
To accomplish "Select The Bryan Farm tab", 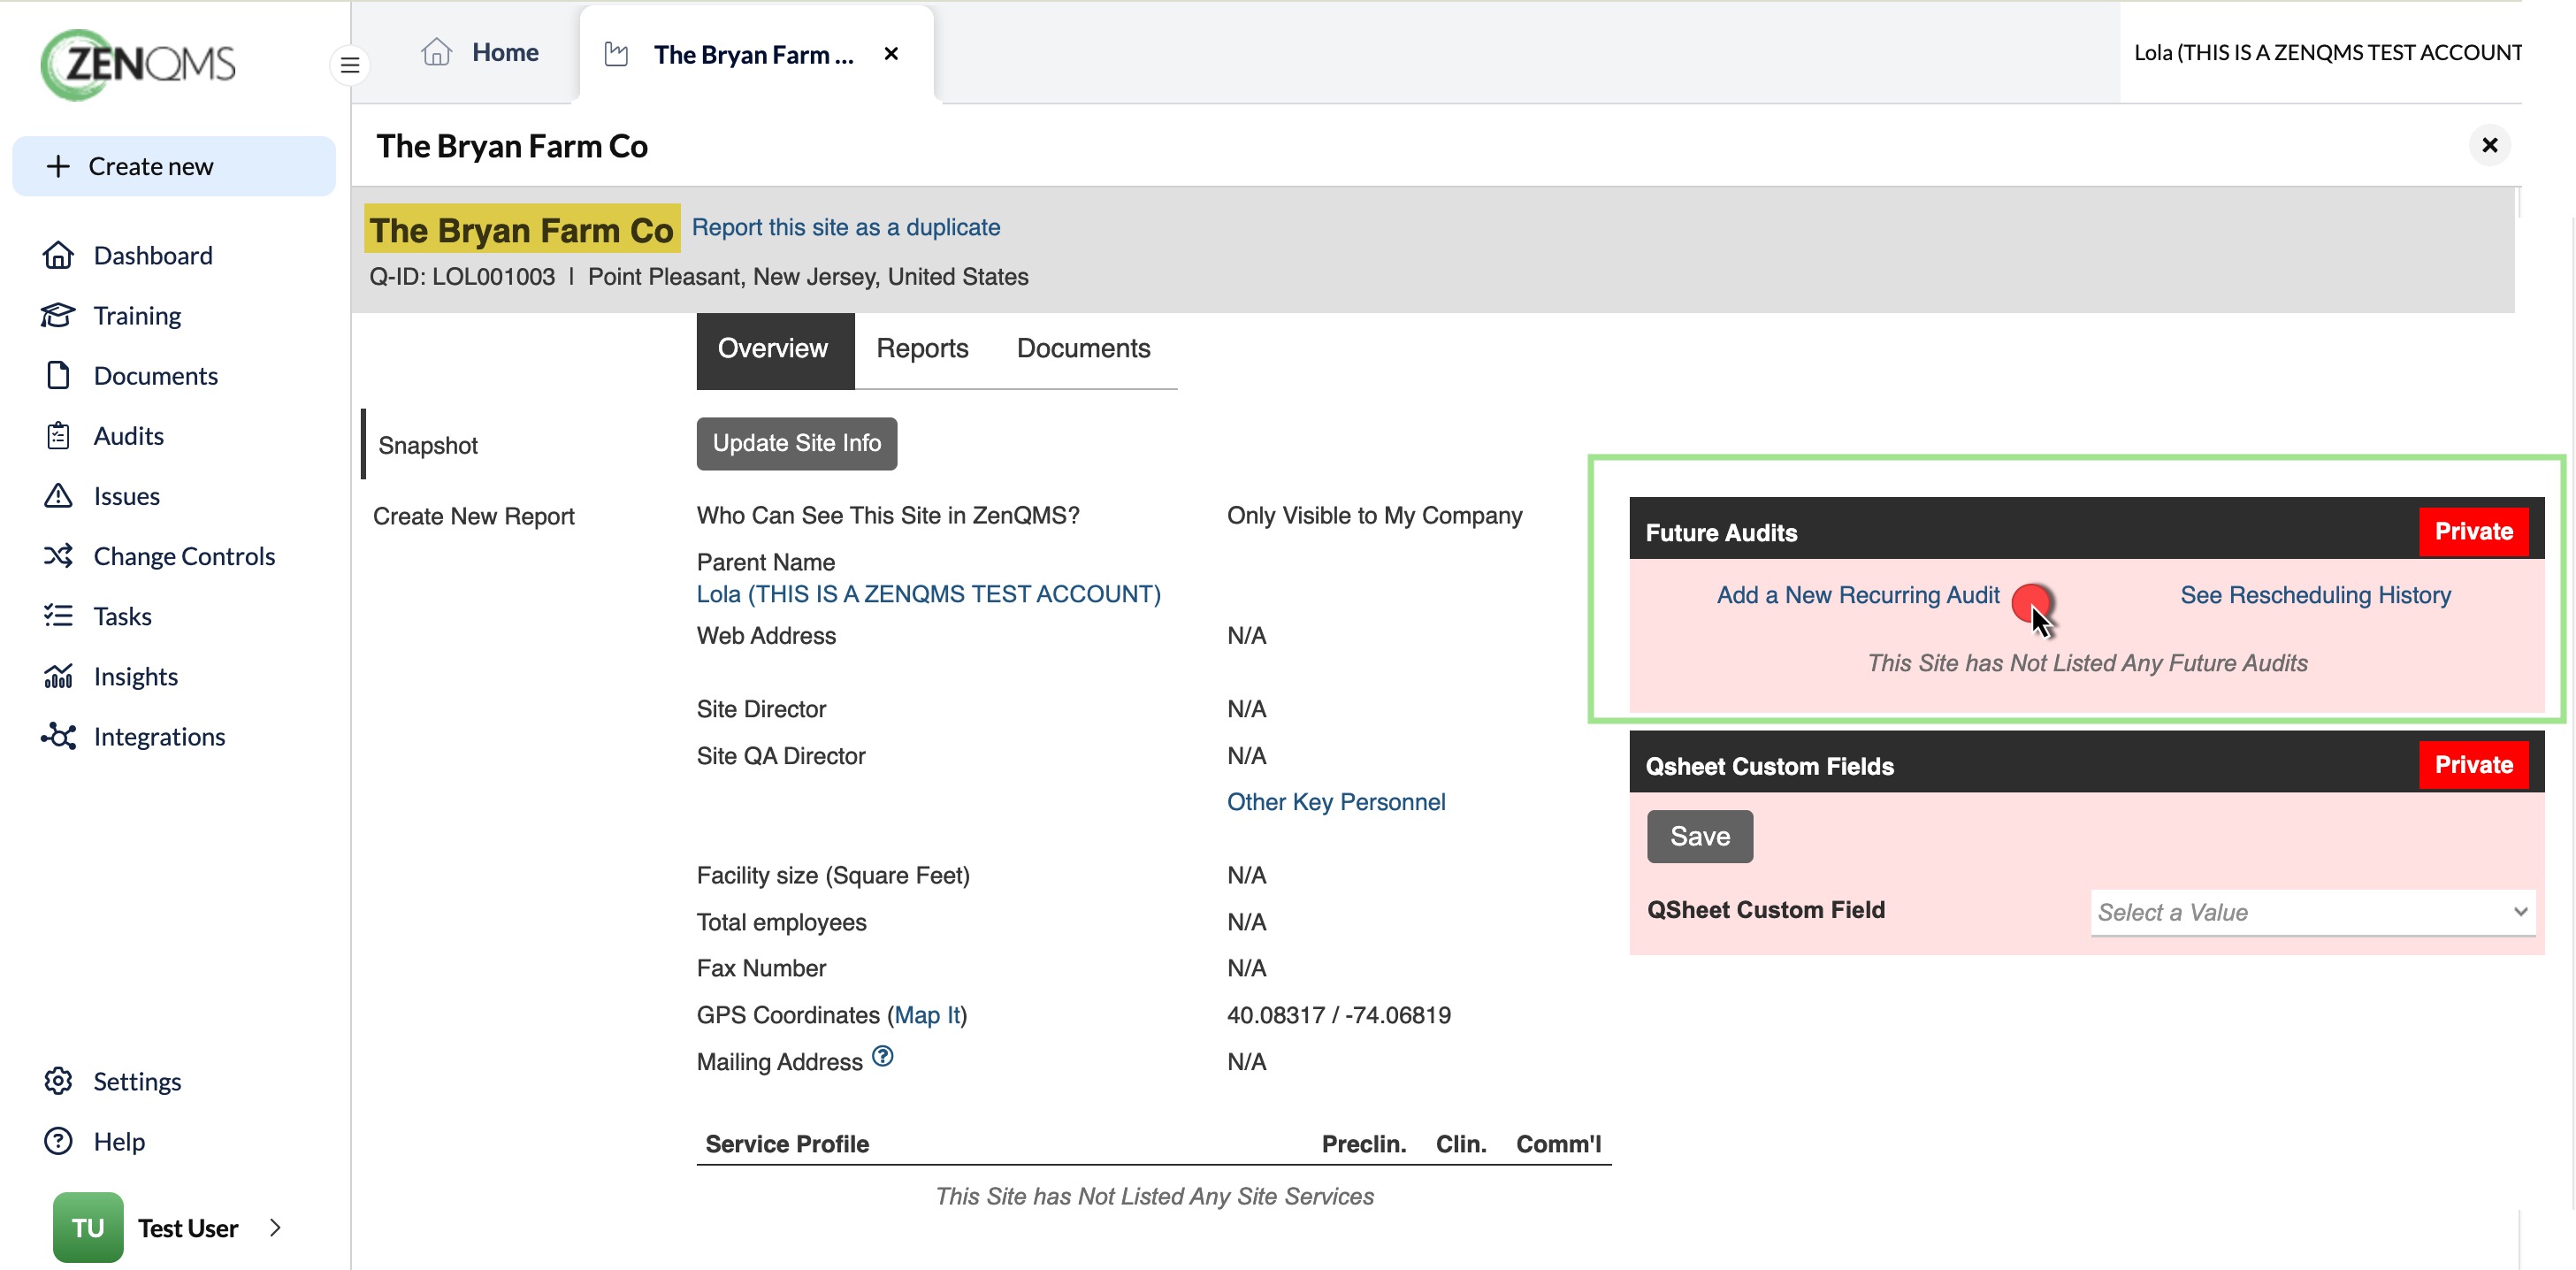I will click(x=755, y=54).
